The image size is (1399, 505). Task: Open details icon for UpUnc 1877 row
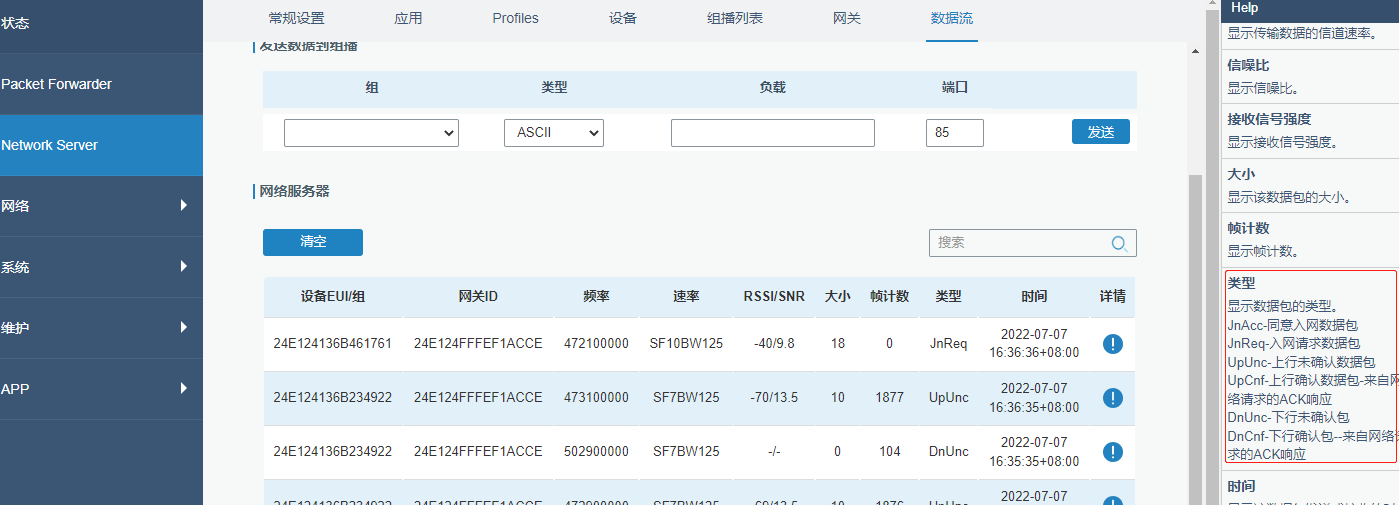pyautogui.click(x=1112, y=398)
